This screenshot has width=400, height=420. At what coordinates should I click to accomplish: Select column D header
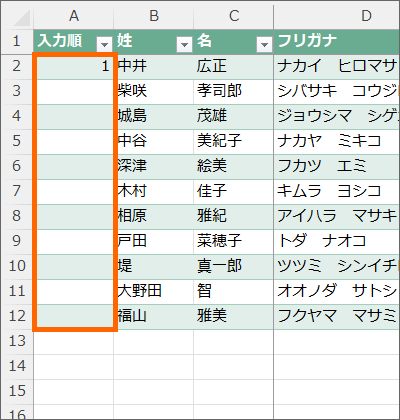click(x=337, y=16)
